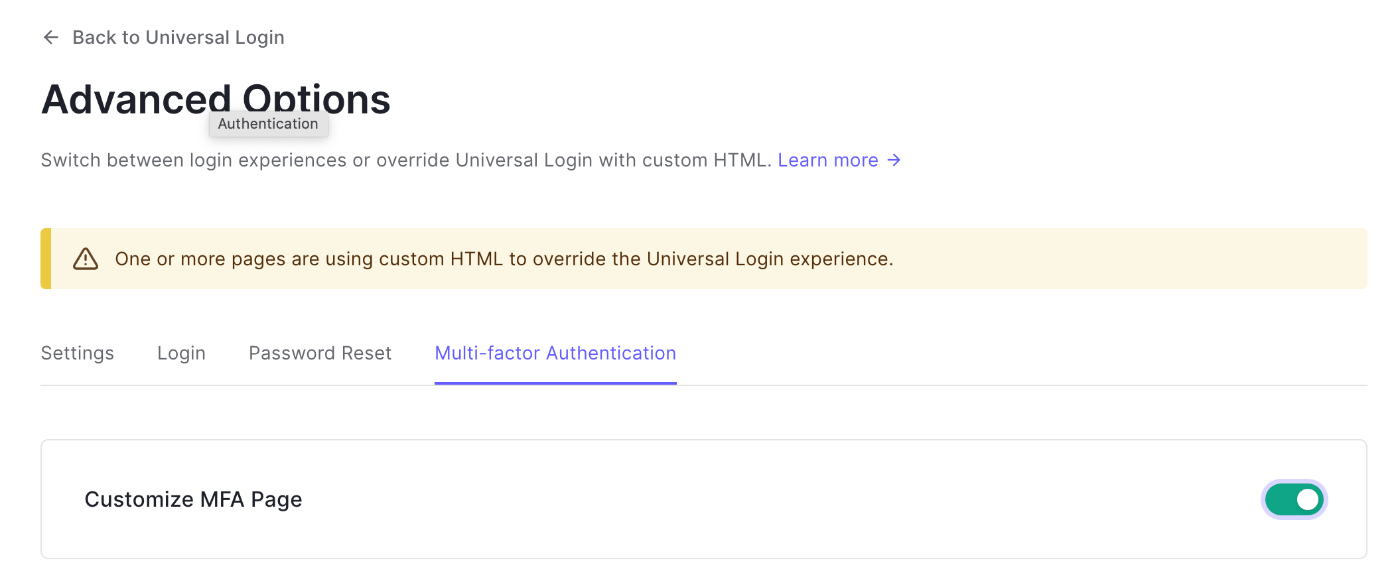Select the Password Reset tab
1400x581 pixels.
(320, 353)
